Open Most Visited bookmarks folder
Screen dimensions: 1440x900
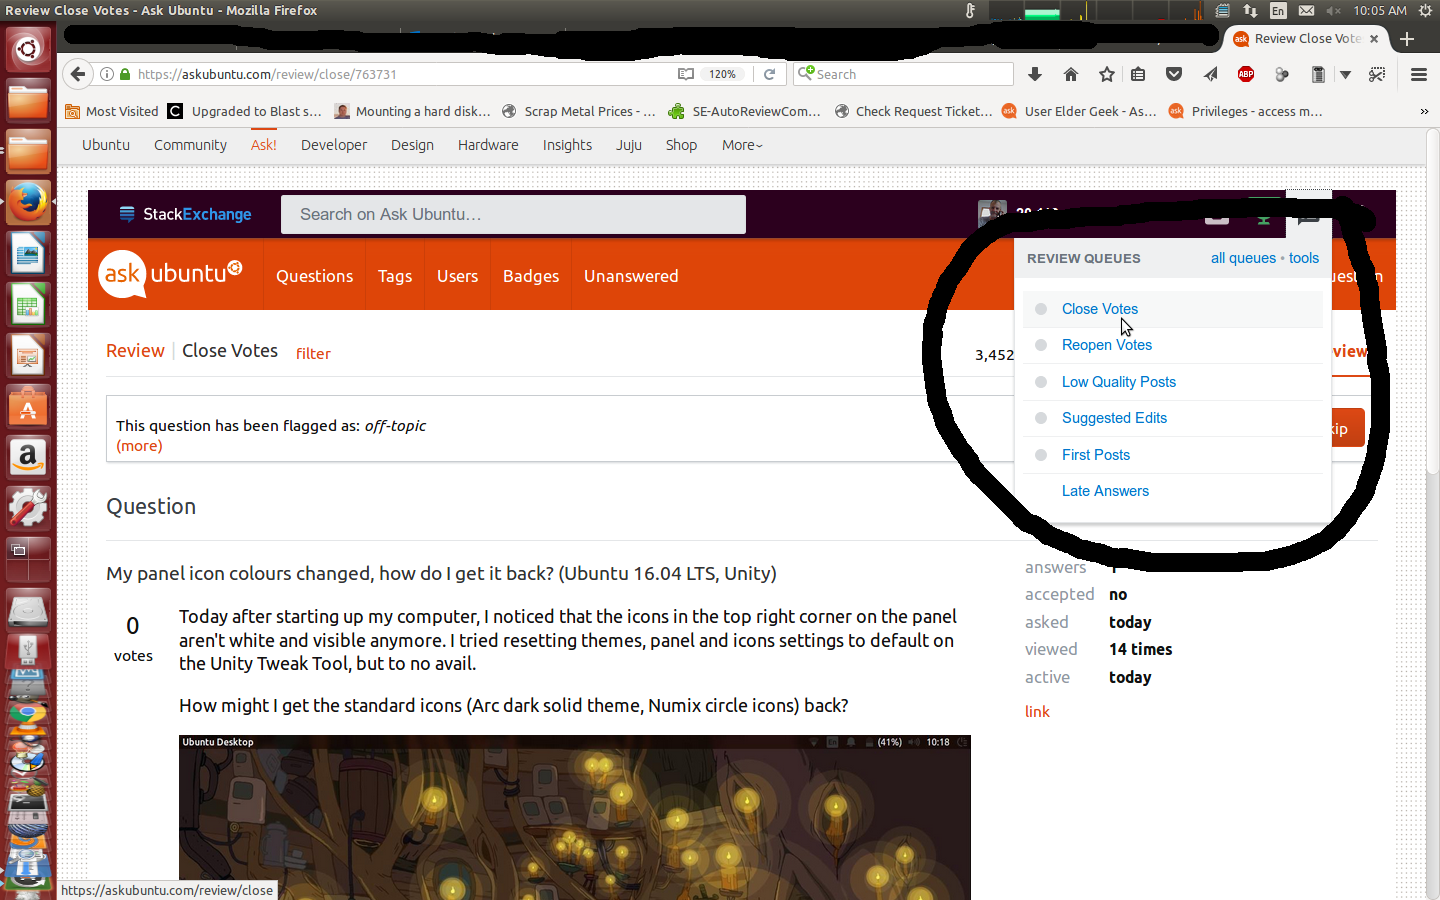click(112, 111)
